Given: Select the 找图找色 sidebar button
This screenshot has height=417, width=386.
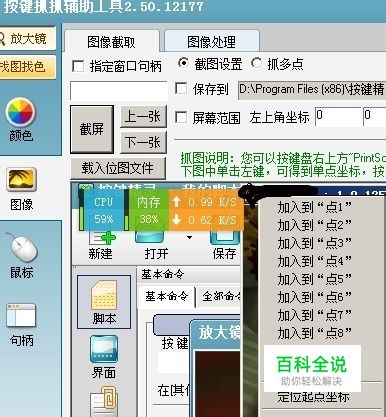Looking at the screenshot, I should click(27, 67).
